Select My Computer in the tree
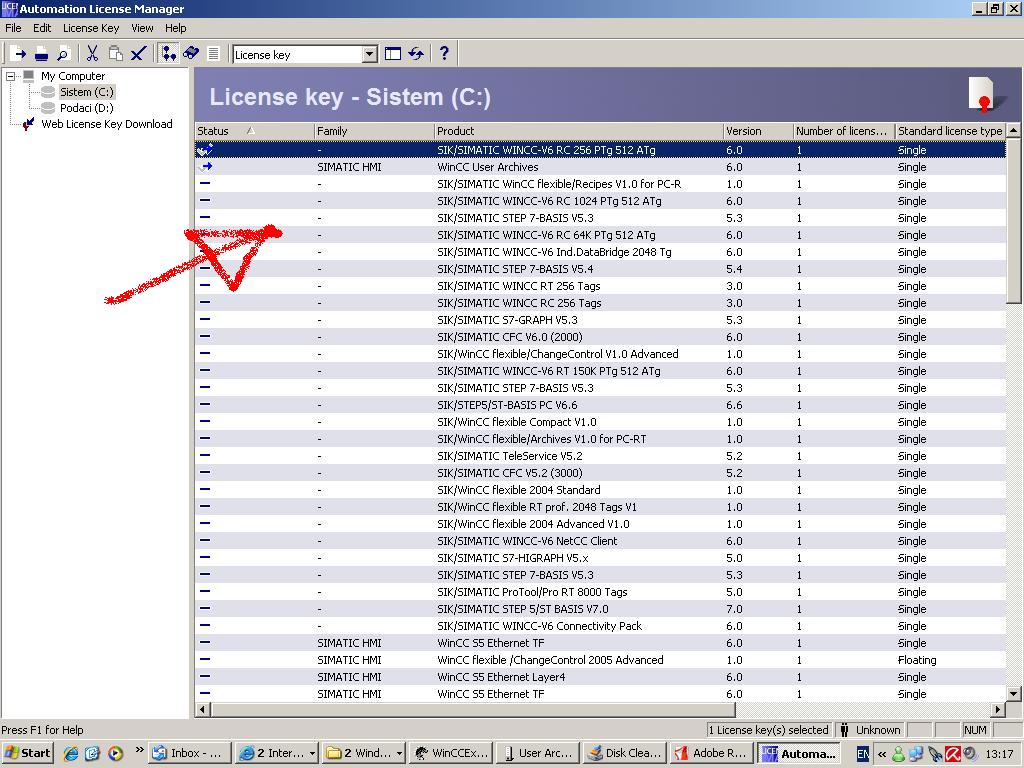 click(72, 76)
